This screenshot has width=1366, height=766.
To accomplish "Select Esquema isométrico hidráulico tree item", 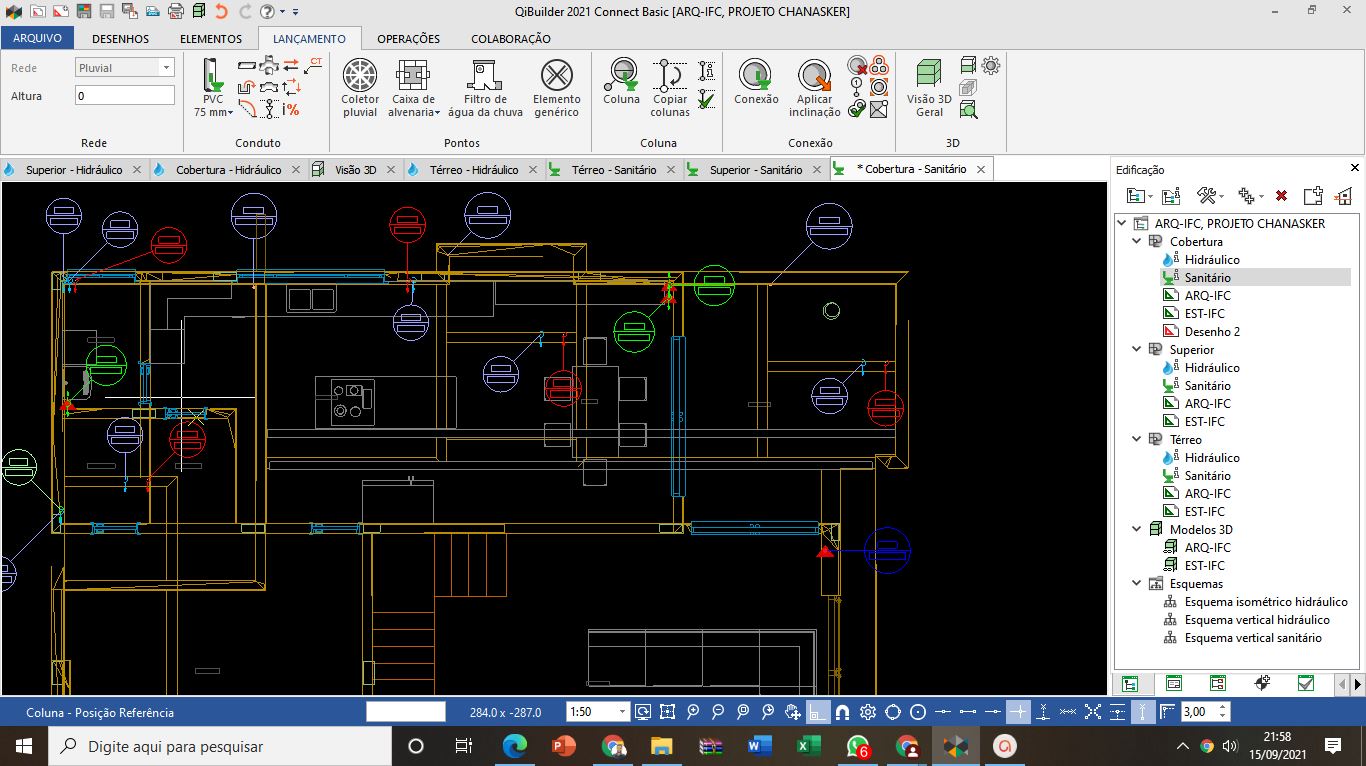I will click(1266, 601).
